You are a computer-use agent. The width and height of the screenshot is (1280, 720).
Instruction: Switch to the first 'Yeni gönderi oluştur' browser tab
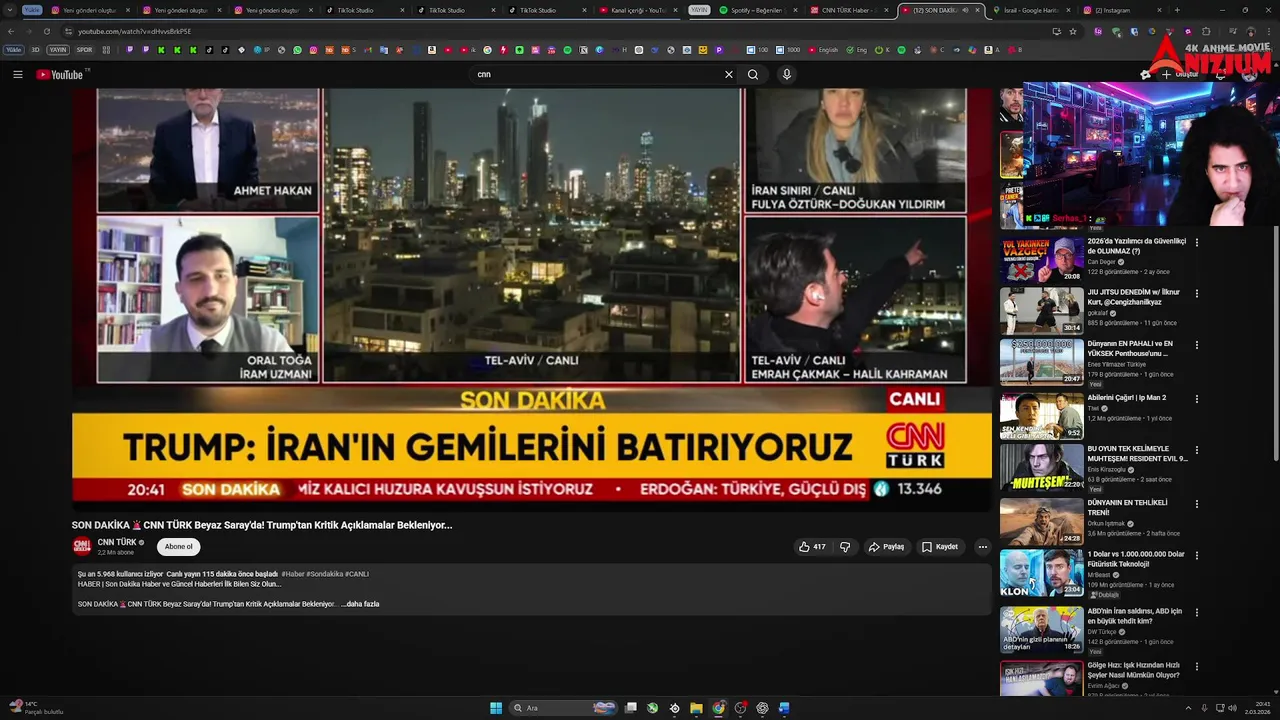90,10
